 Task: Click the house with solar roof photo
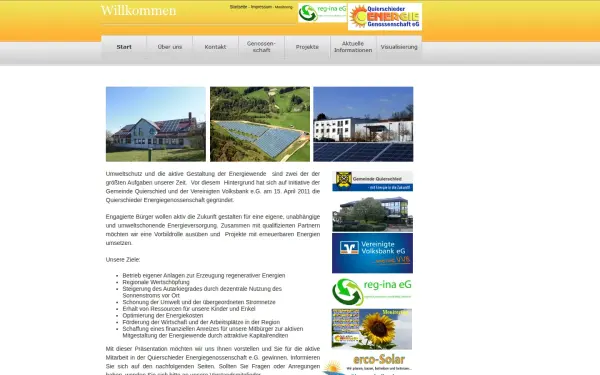click(156, 124)
